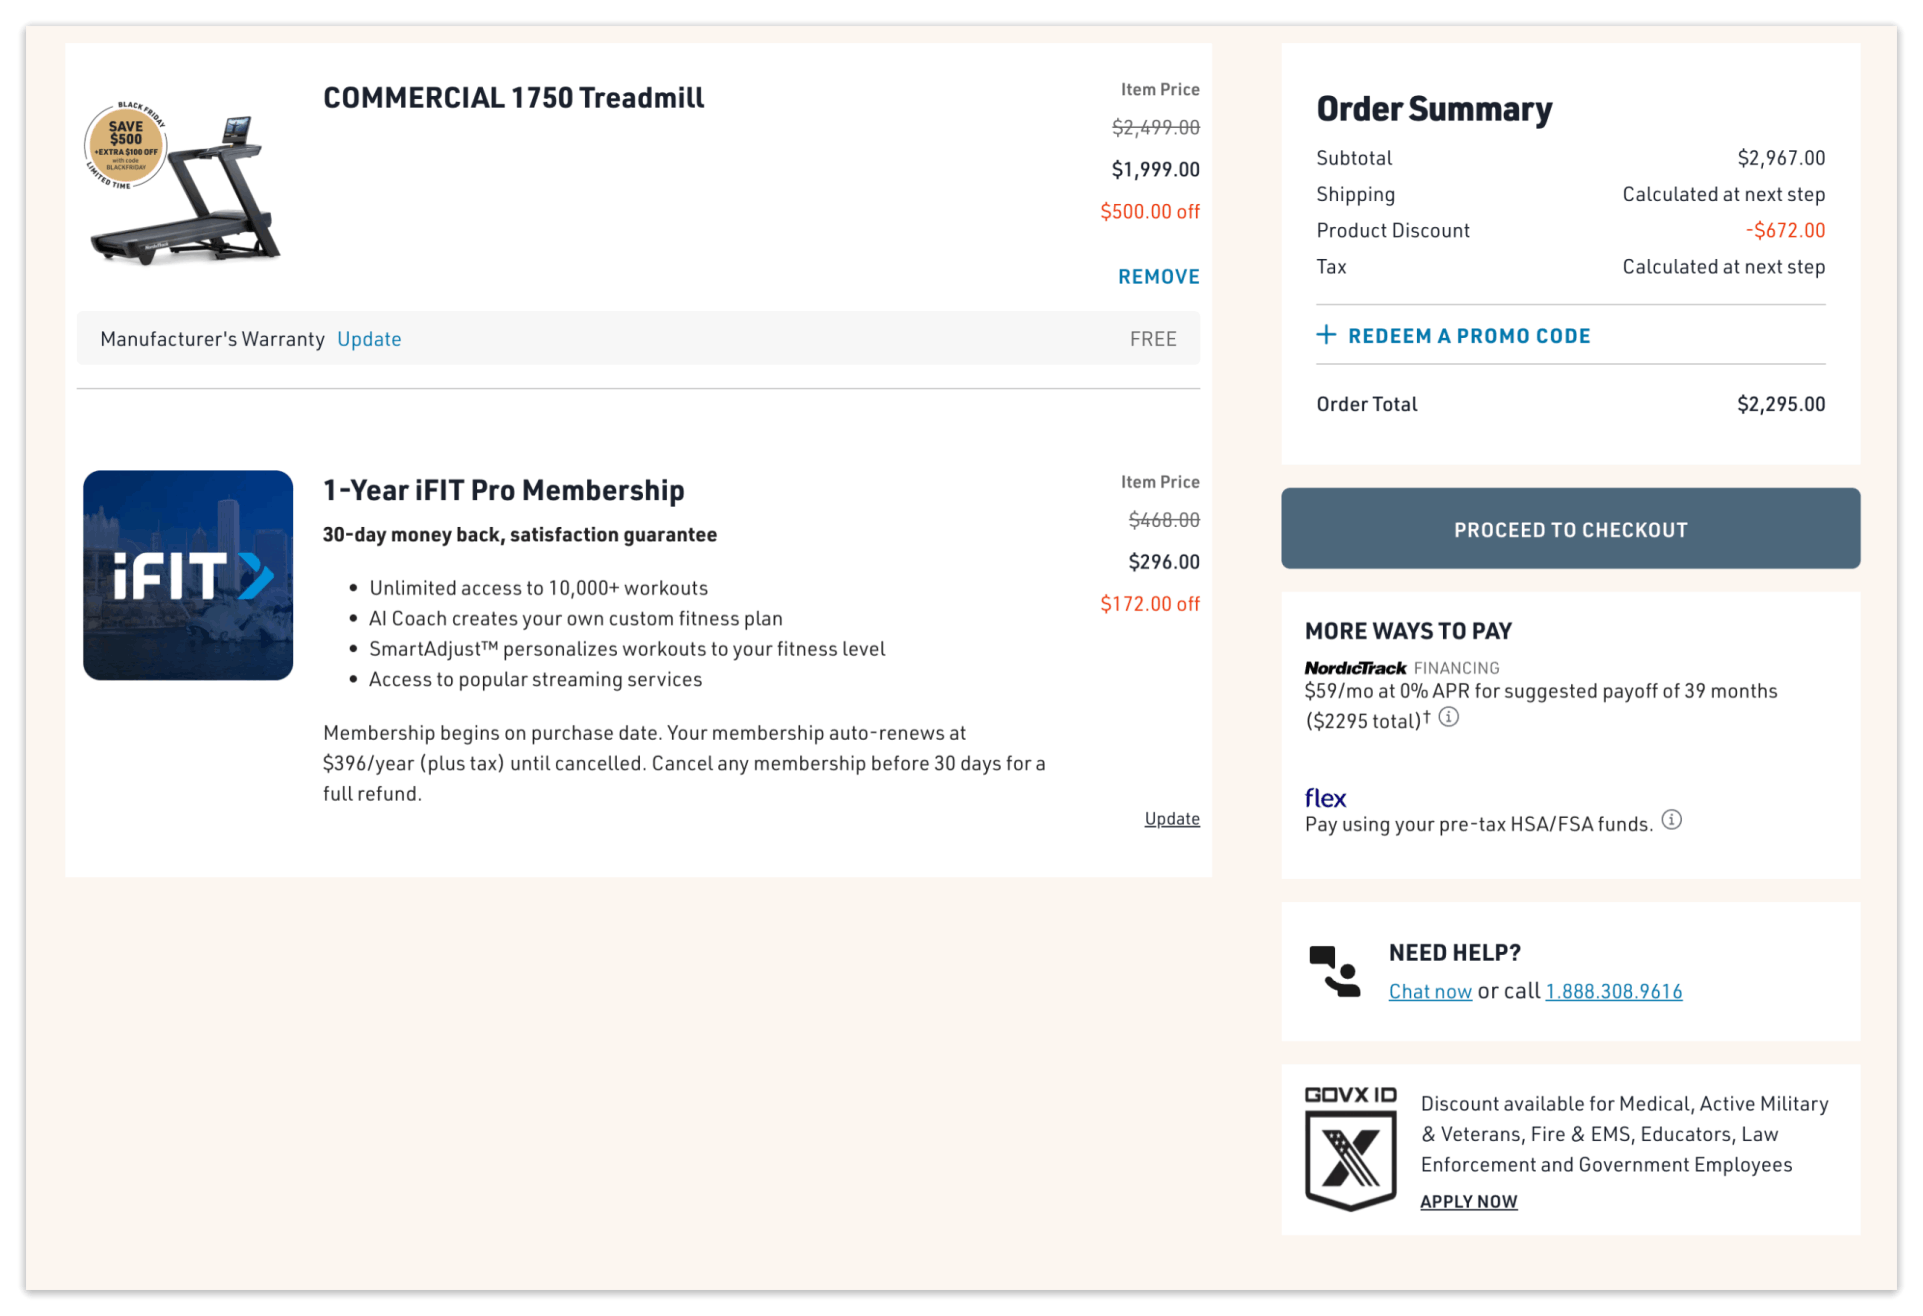Open membership Update options
The width and height of the screenshot is (1923, 1316).
(x=1171, y=818)
